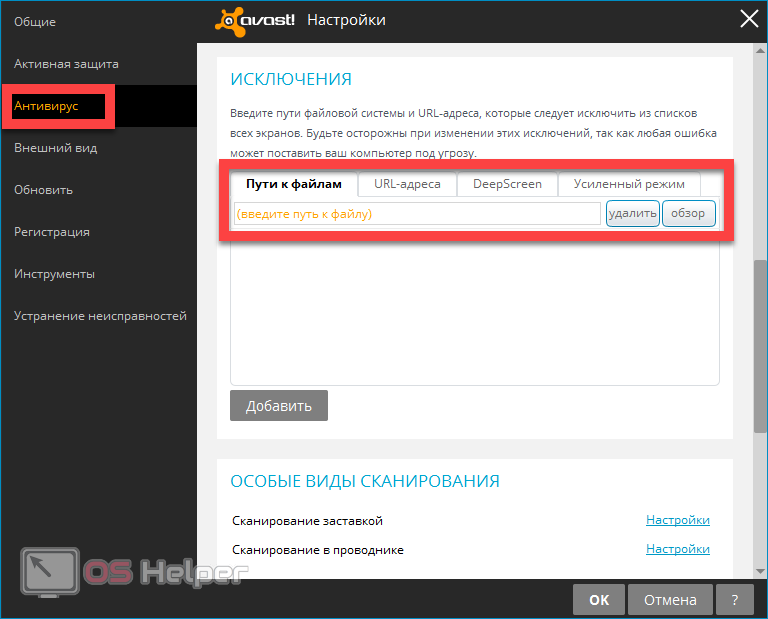The image size is (768, 619).
Task: Switch to the URL-адреса tab
Action: [408, 184]
